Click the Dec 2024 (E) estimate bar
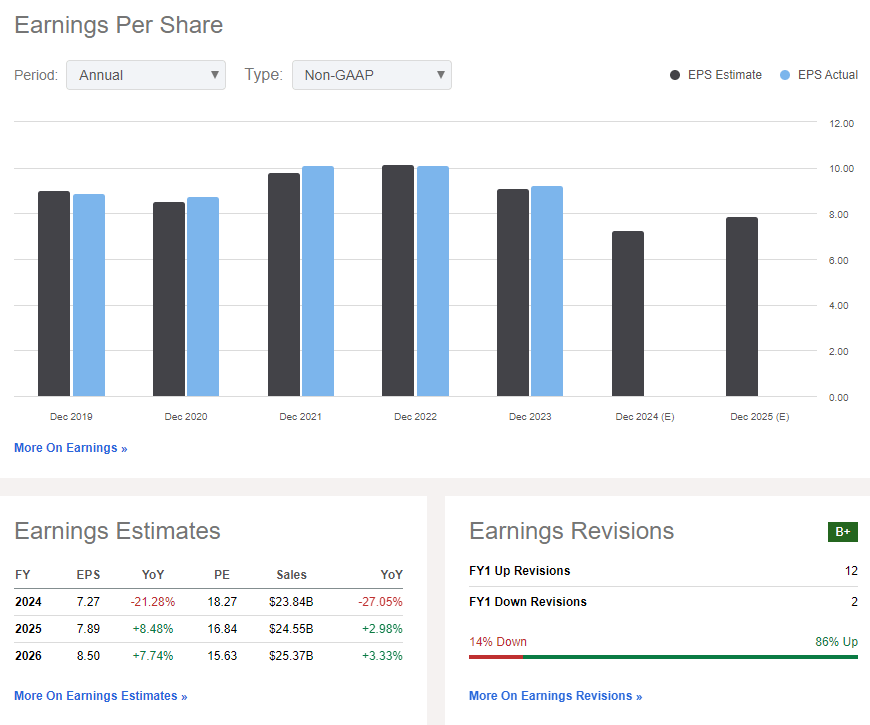 pos(628,313)
